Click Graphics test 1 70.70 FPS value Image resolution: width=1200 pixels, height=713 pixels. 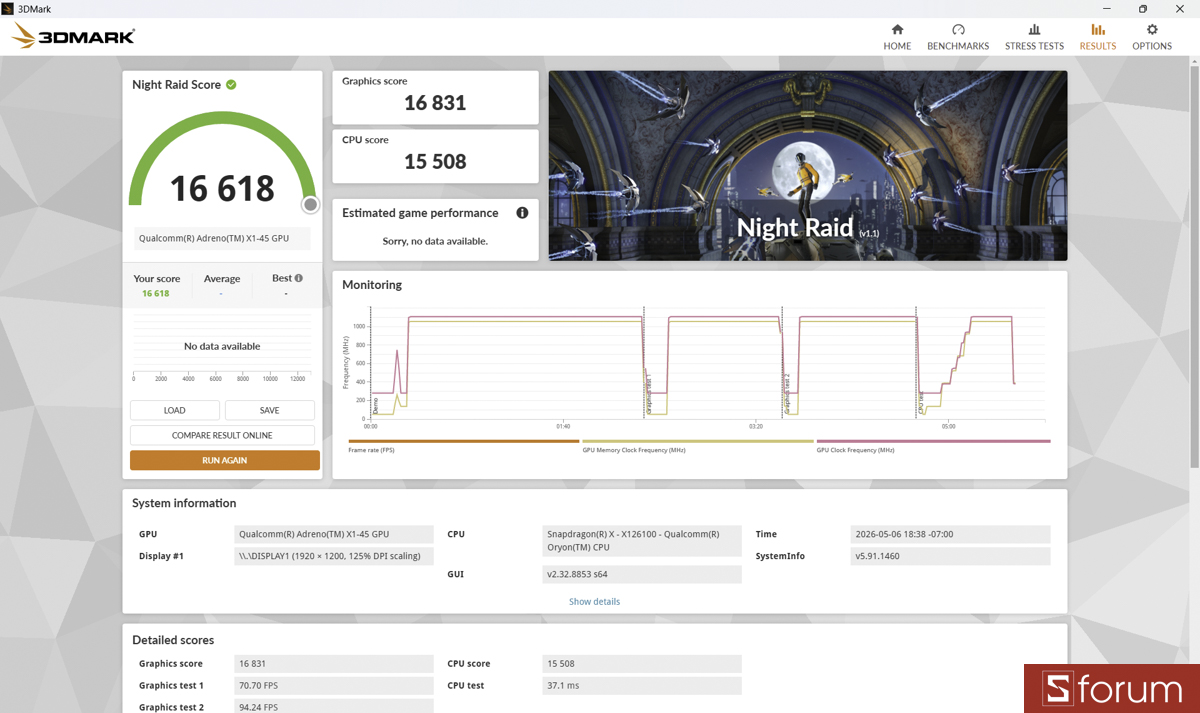334,686
